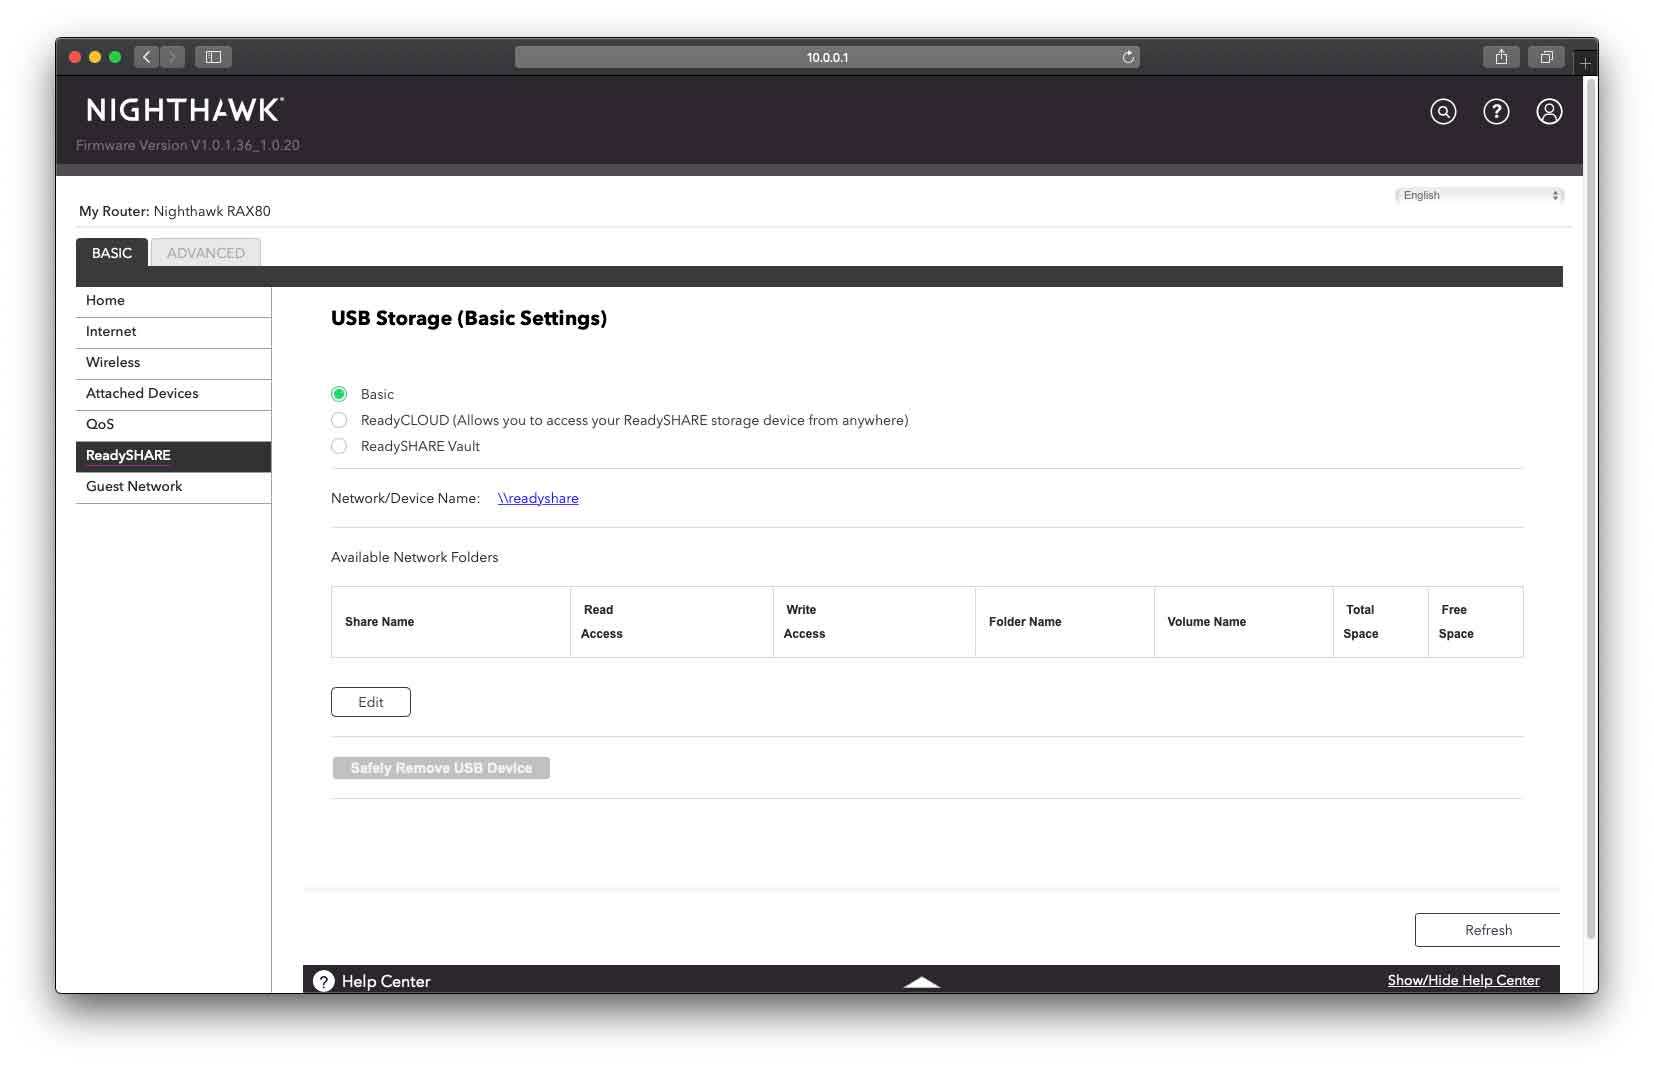1654x1067 pixels.
Task: Go forward with the browser forward arrow
Action: coord(173,57)
